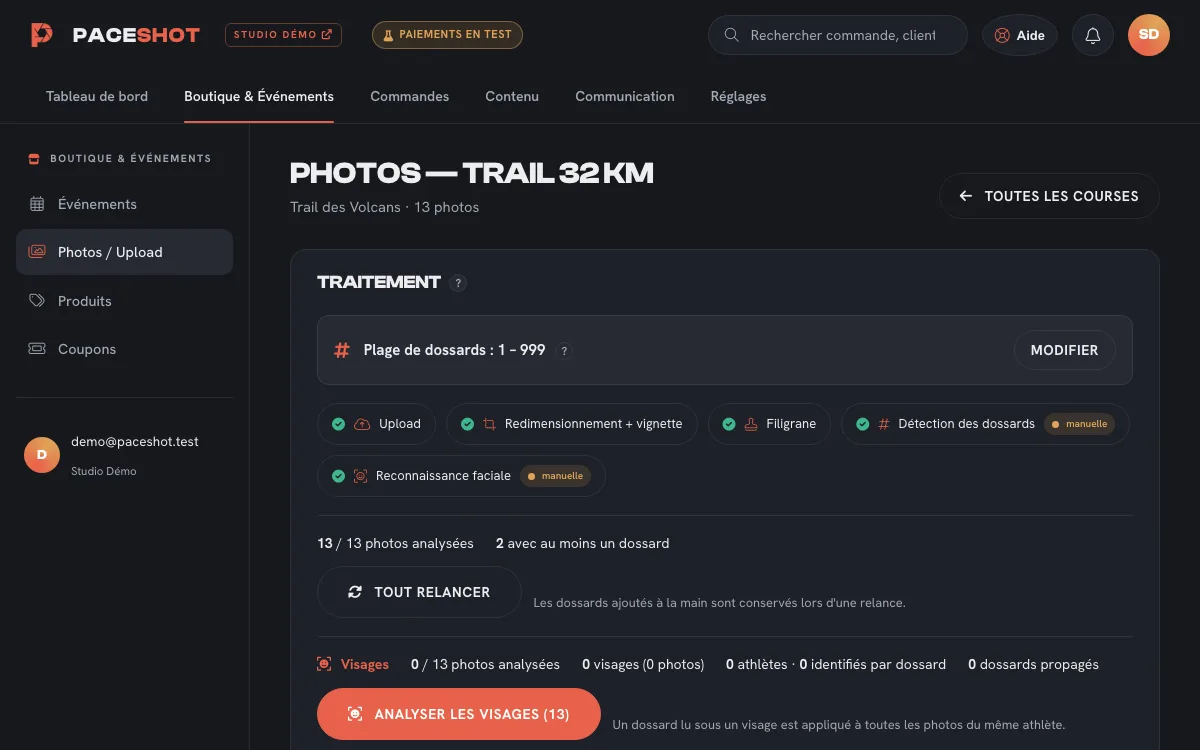1200x750 pixels.
Task: Click the crop icon in the Redimensionnement chip
Action: click(489, 424)
